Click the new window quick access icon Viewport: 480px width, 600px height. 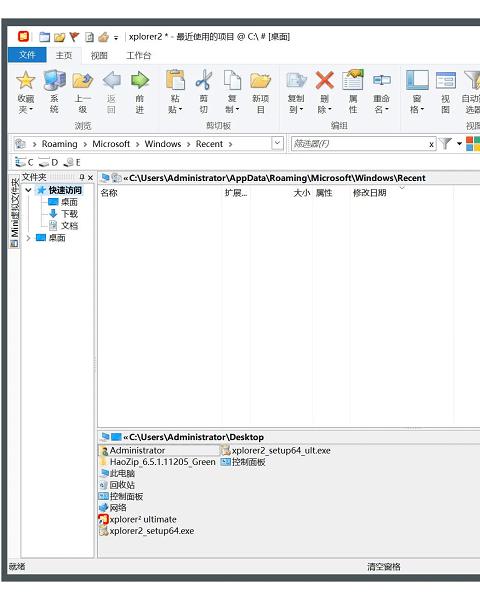click(x=44, y=37)
